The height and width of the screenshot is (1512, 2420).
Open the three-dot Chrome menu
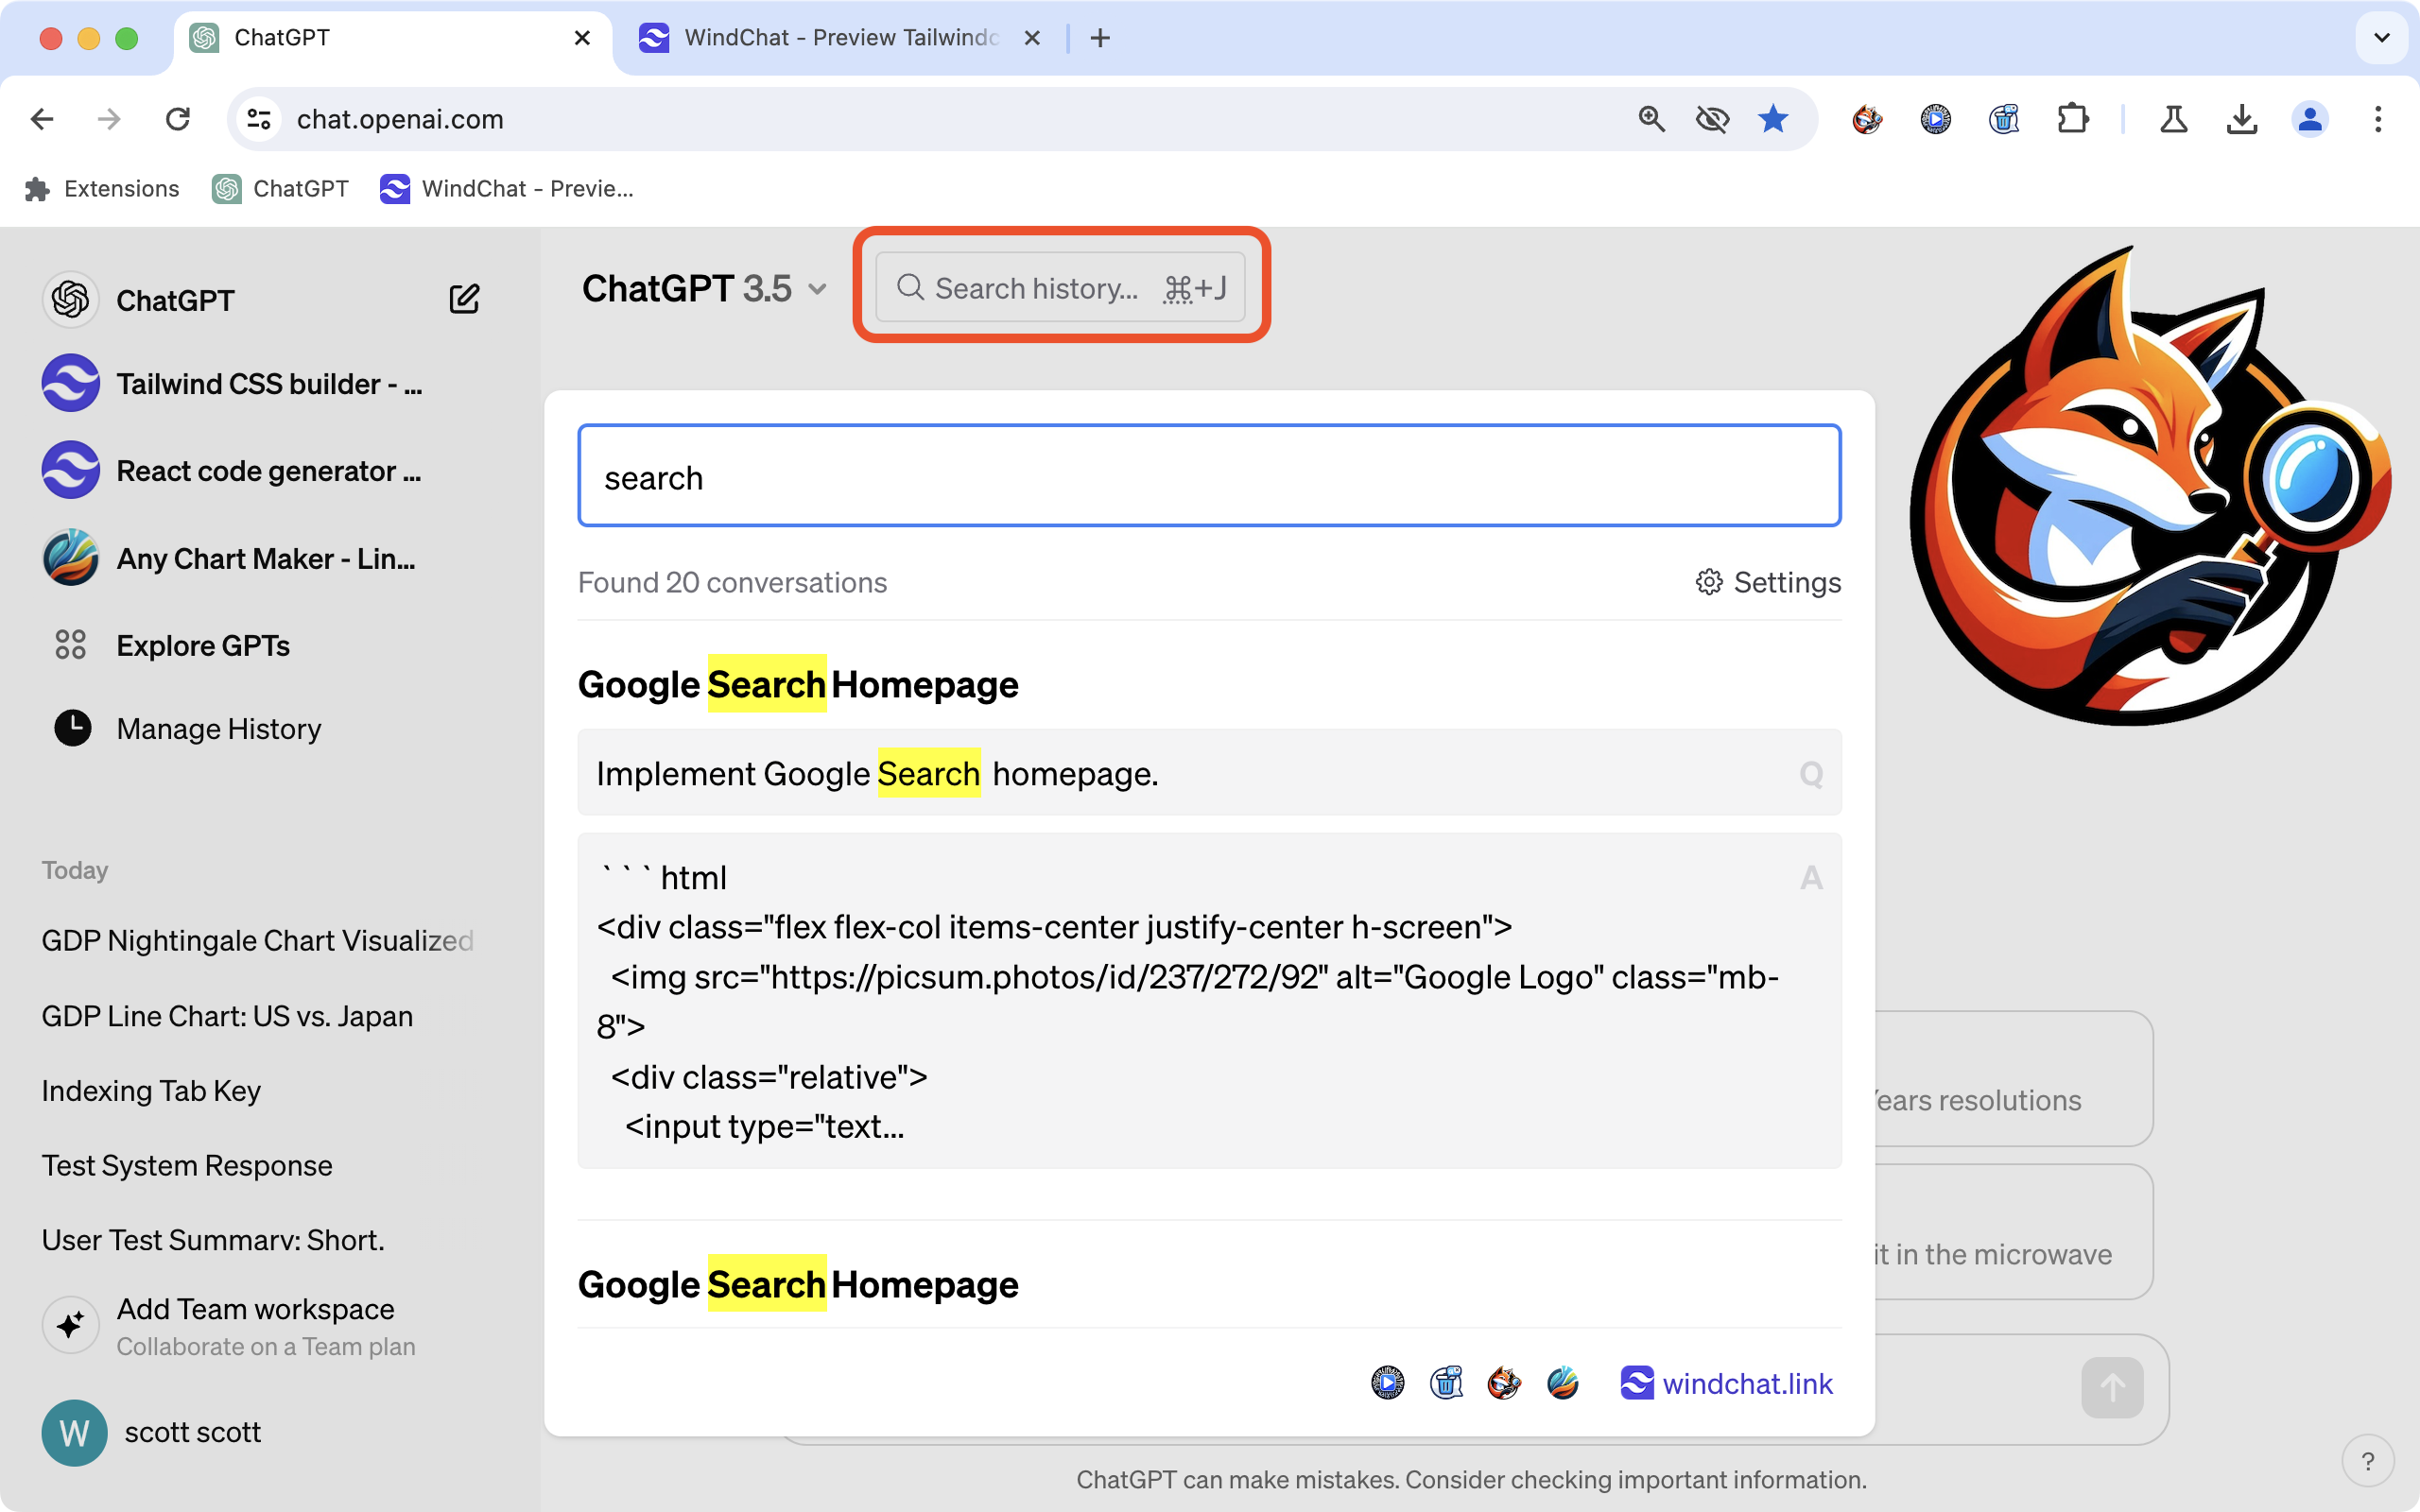(2379, 119)
